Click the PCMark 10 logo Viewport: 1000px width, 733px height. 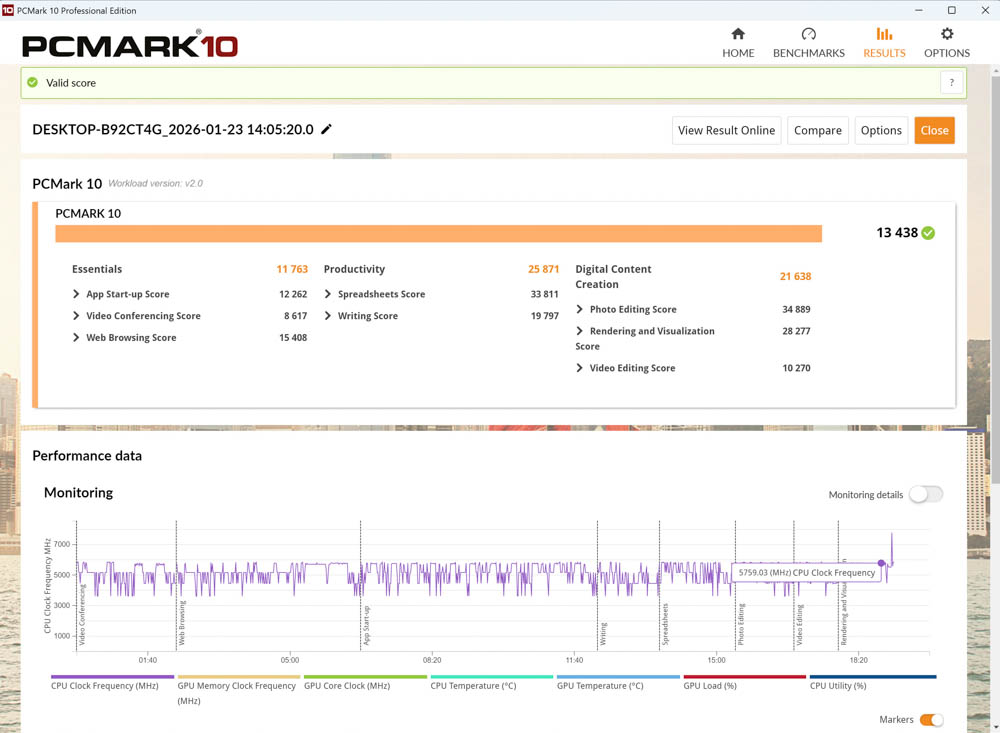click(x=130, y=46)
